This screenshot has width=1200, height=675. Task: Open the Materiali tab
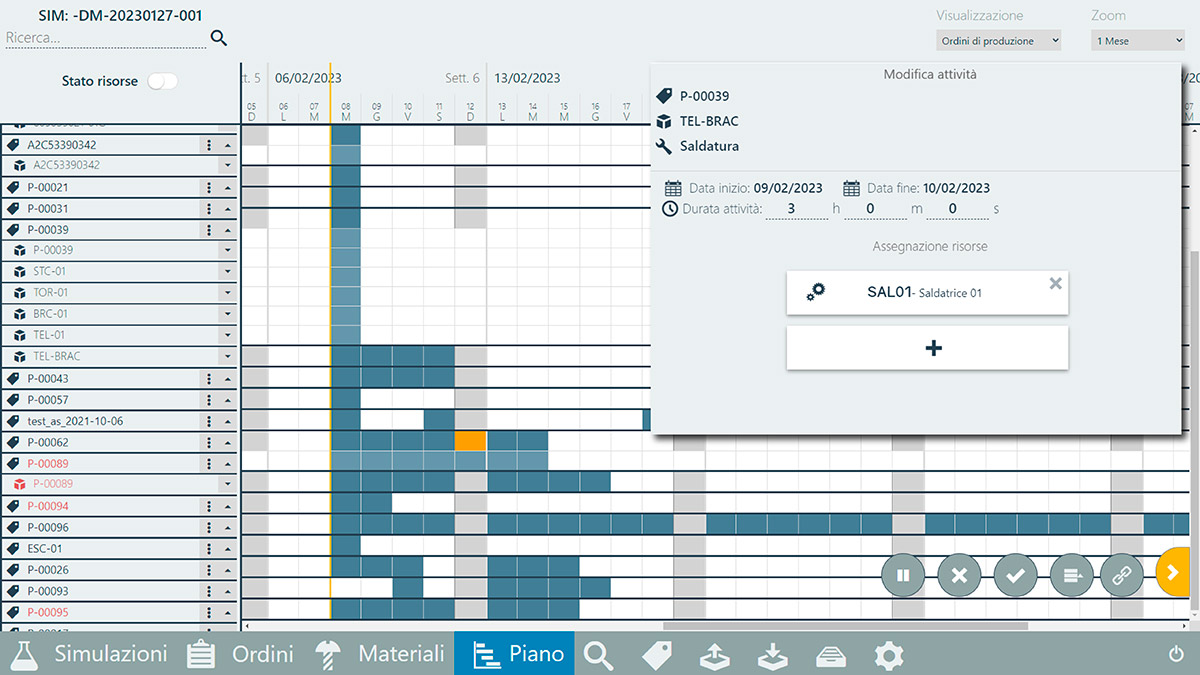380,654
